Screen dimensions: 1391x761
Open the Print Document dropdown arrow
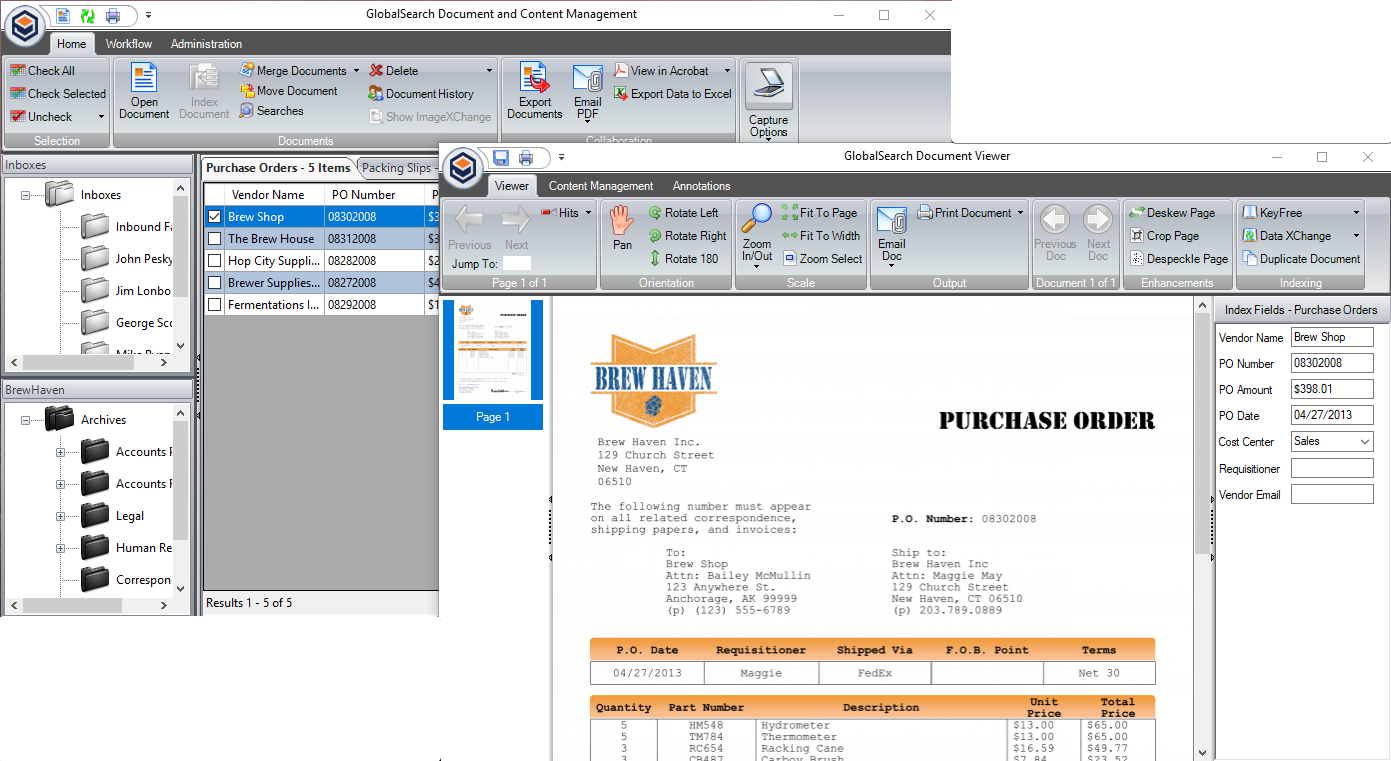tap(1020, 213)
